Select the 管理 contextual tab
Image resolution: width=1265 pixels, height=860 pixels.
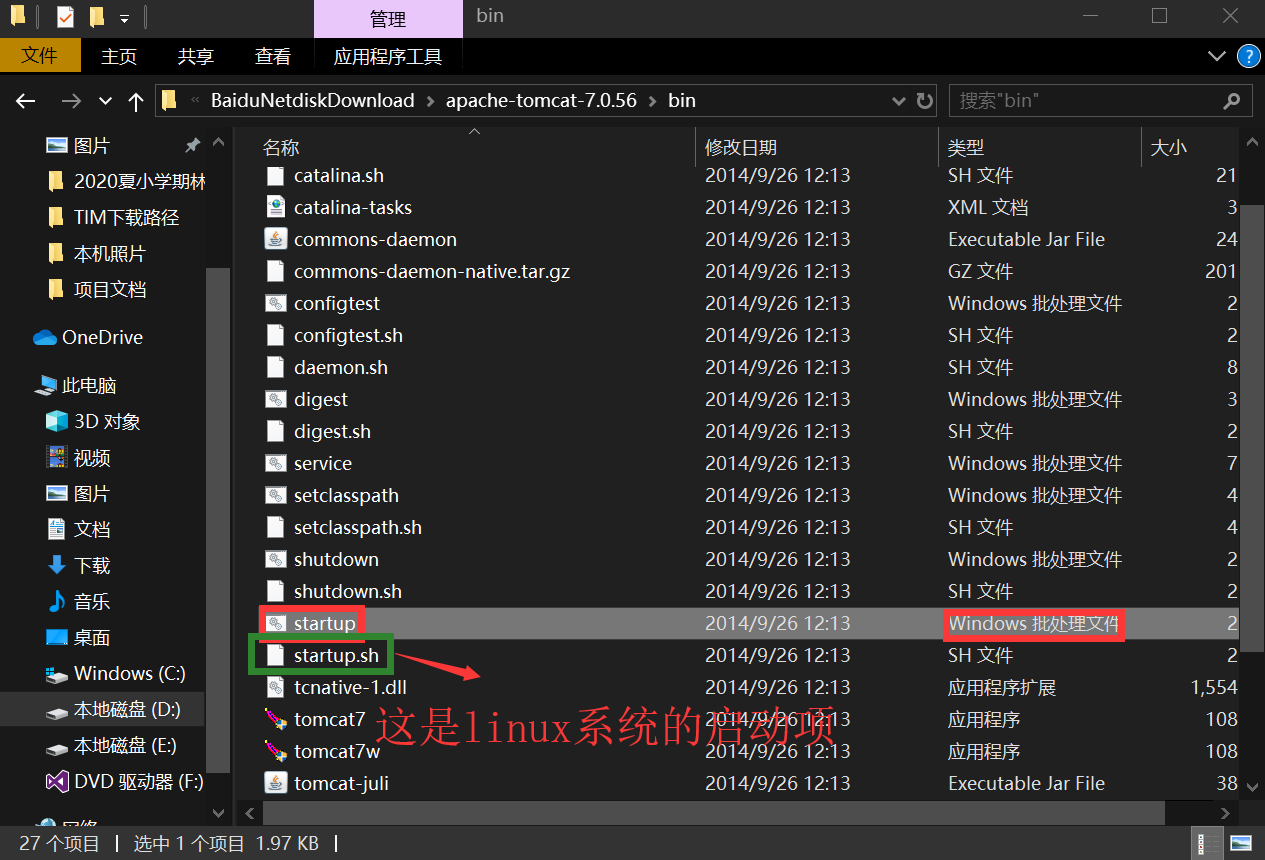tap(388, 19)
